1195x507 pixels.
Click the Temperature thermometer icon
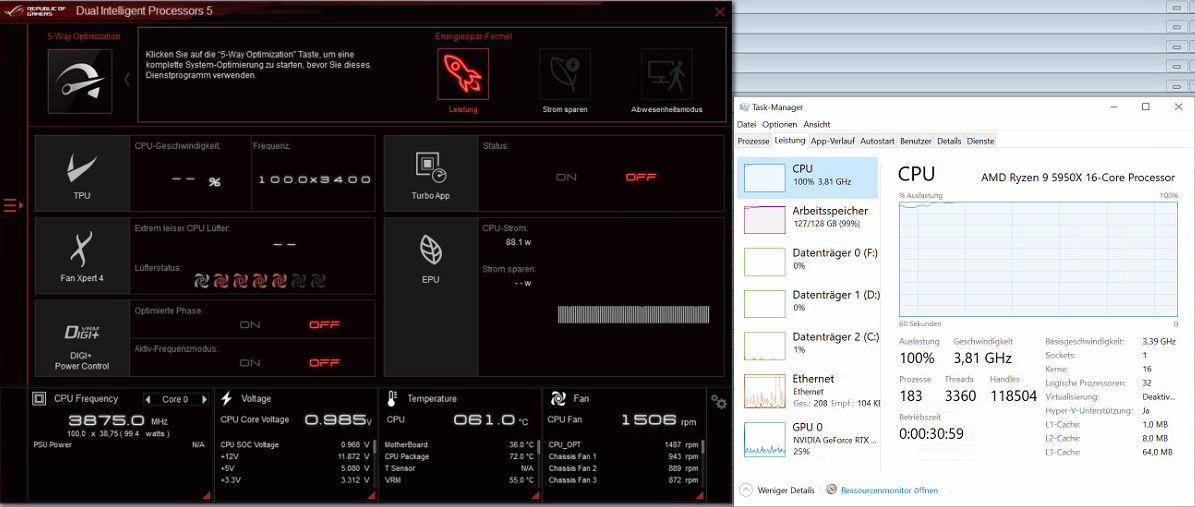coord(392,399)
